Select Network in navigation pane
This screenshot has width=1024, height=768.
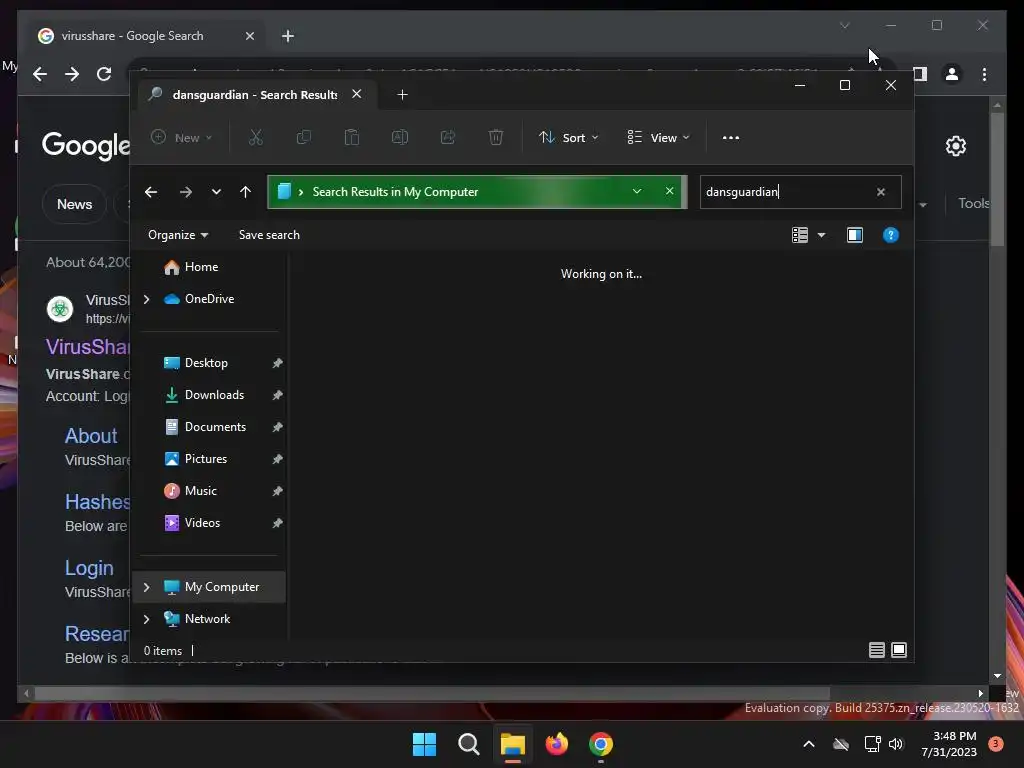[207, 619]
